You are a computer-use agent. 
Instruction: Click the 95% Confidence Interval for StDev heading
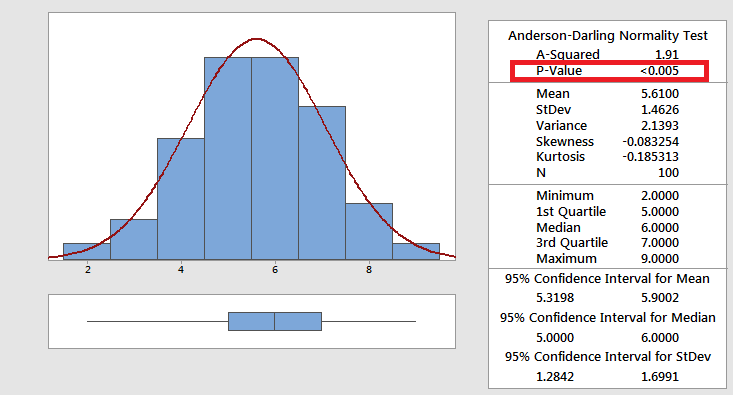click(607, 357)
